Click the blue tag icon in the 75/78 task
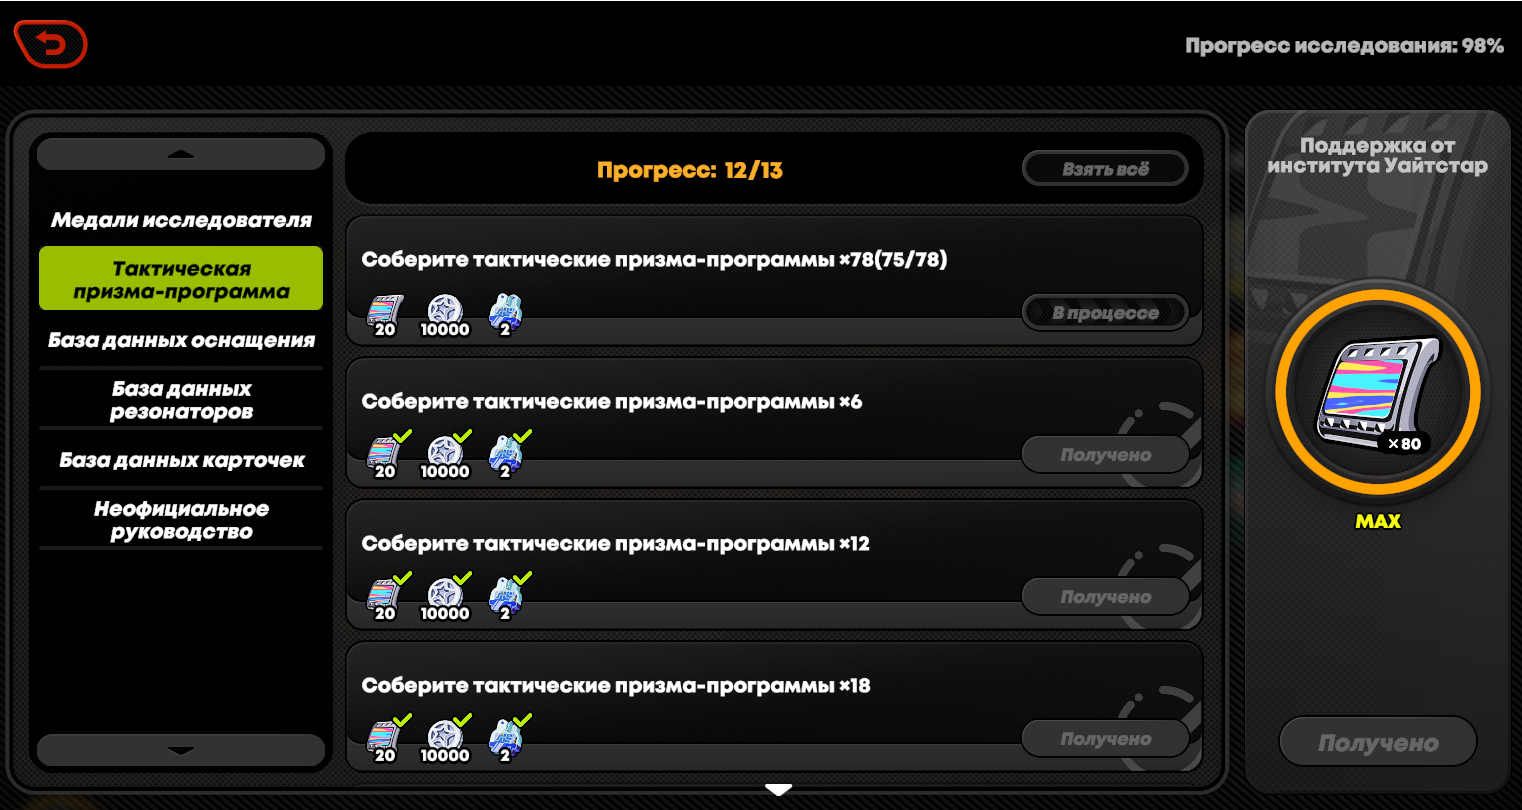This screenshot has width=1522, height=810. [x=505, y=315]
